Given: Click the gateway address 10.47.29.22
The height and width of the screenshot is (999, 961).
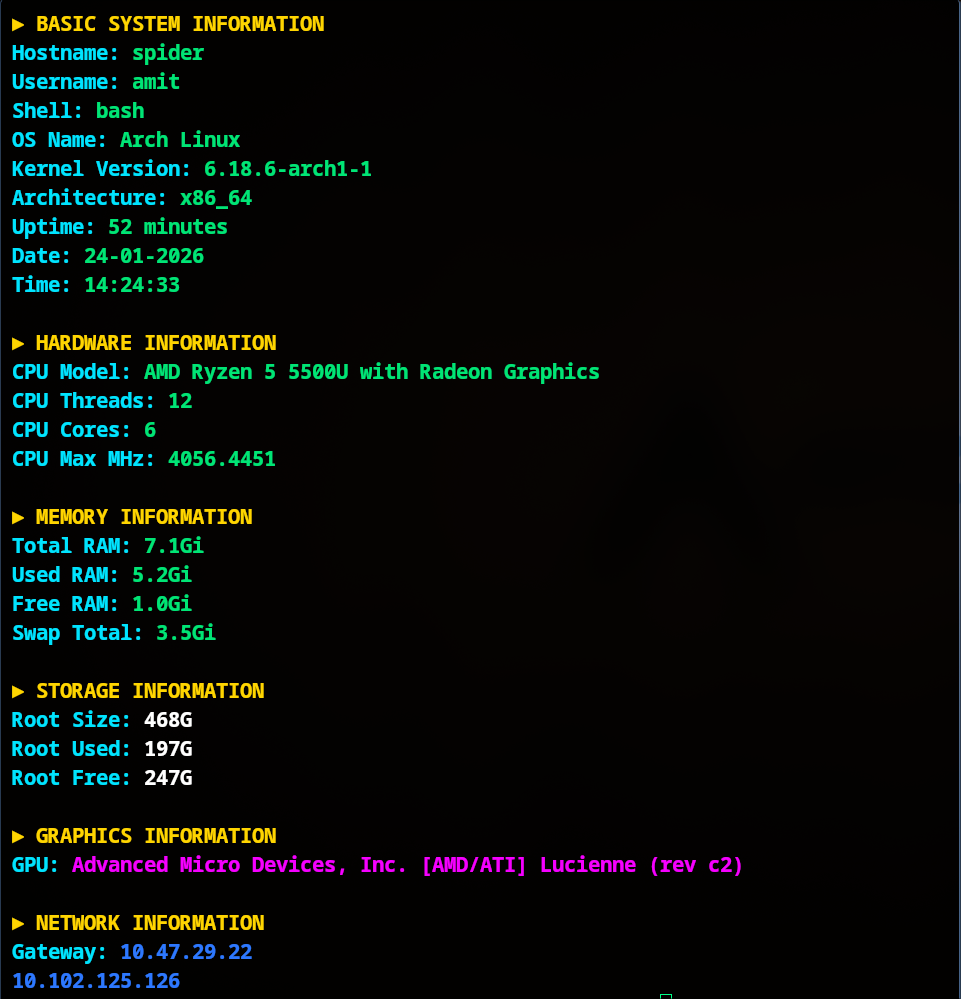Looking at the screenshot, I should point(185,951).
